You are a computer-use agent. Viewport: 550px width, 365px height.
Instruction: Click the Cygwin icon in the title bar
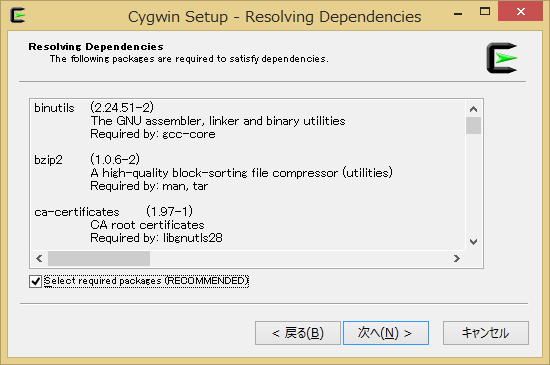coord(18,15)
